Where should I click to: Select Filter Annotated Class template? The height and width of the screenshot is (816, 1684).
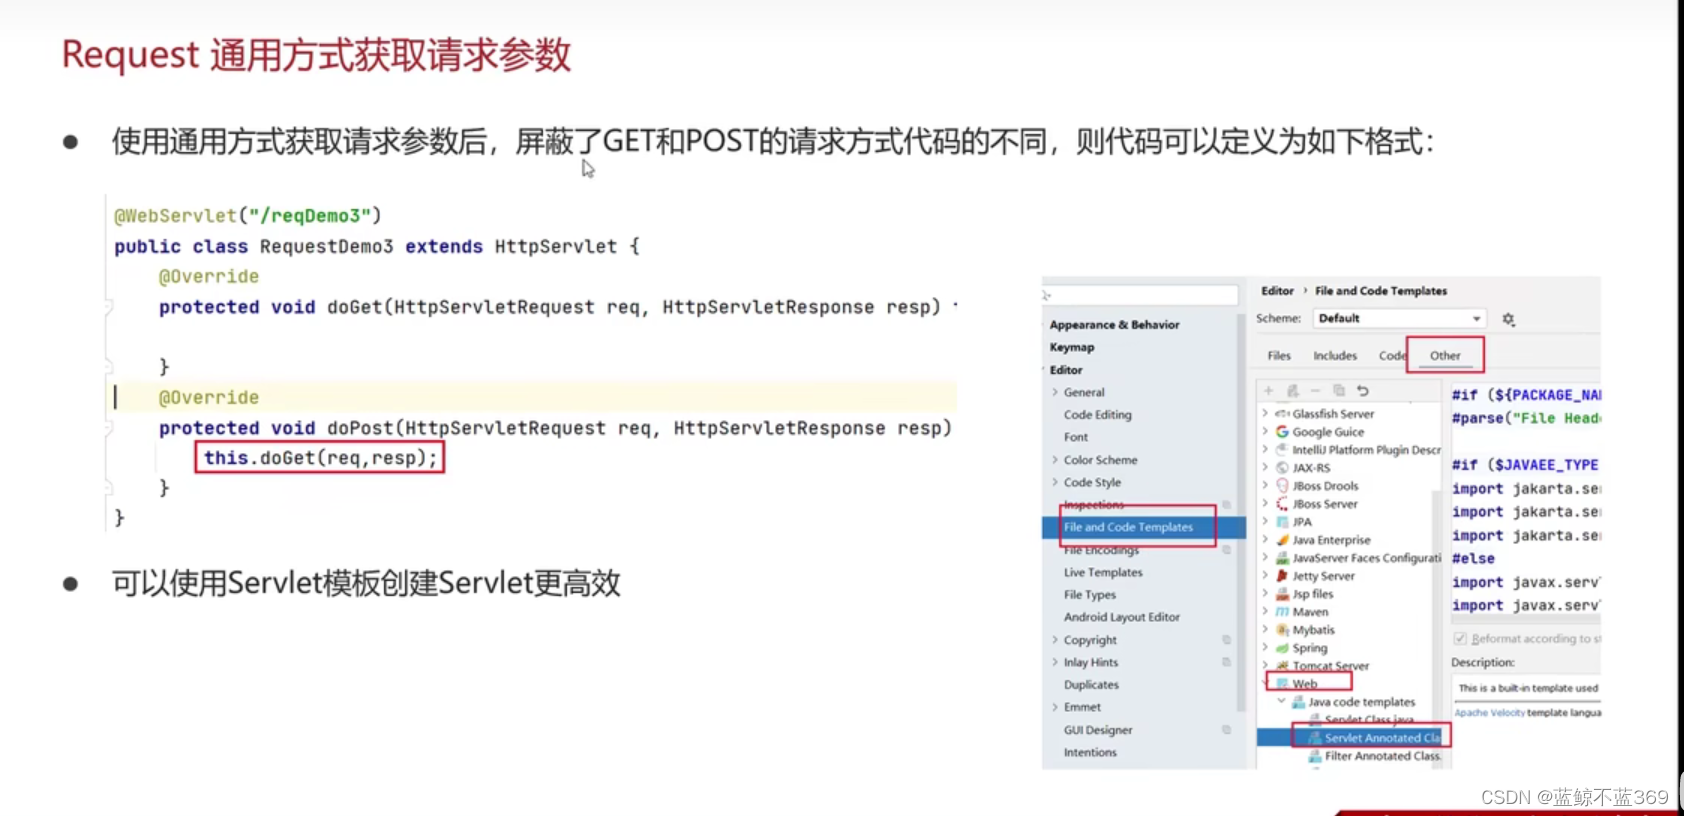(1383, 757)
